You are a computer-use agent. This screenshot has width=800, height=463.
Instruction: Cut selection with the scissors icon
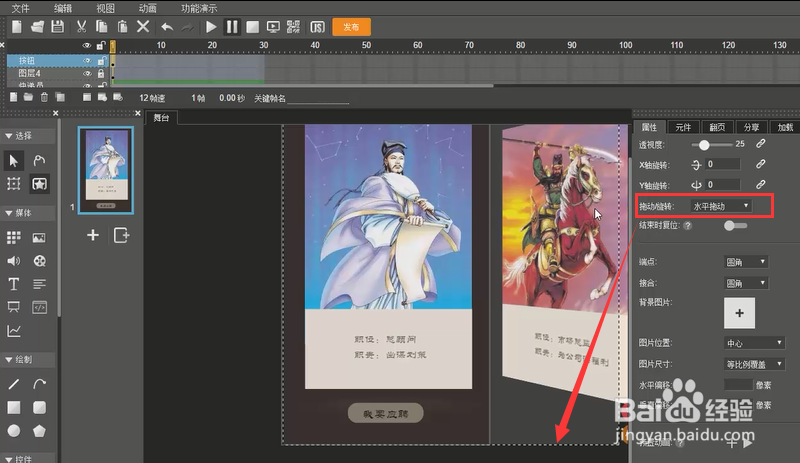coord(81,27)
